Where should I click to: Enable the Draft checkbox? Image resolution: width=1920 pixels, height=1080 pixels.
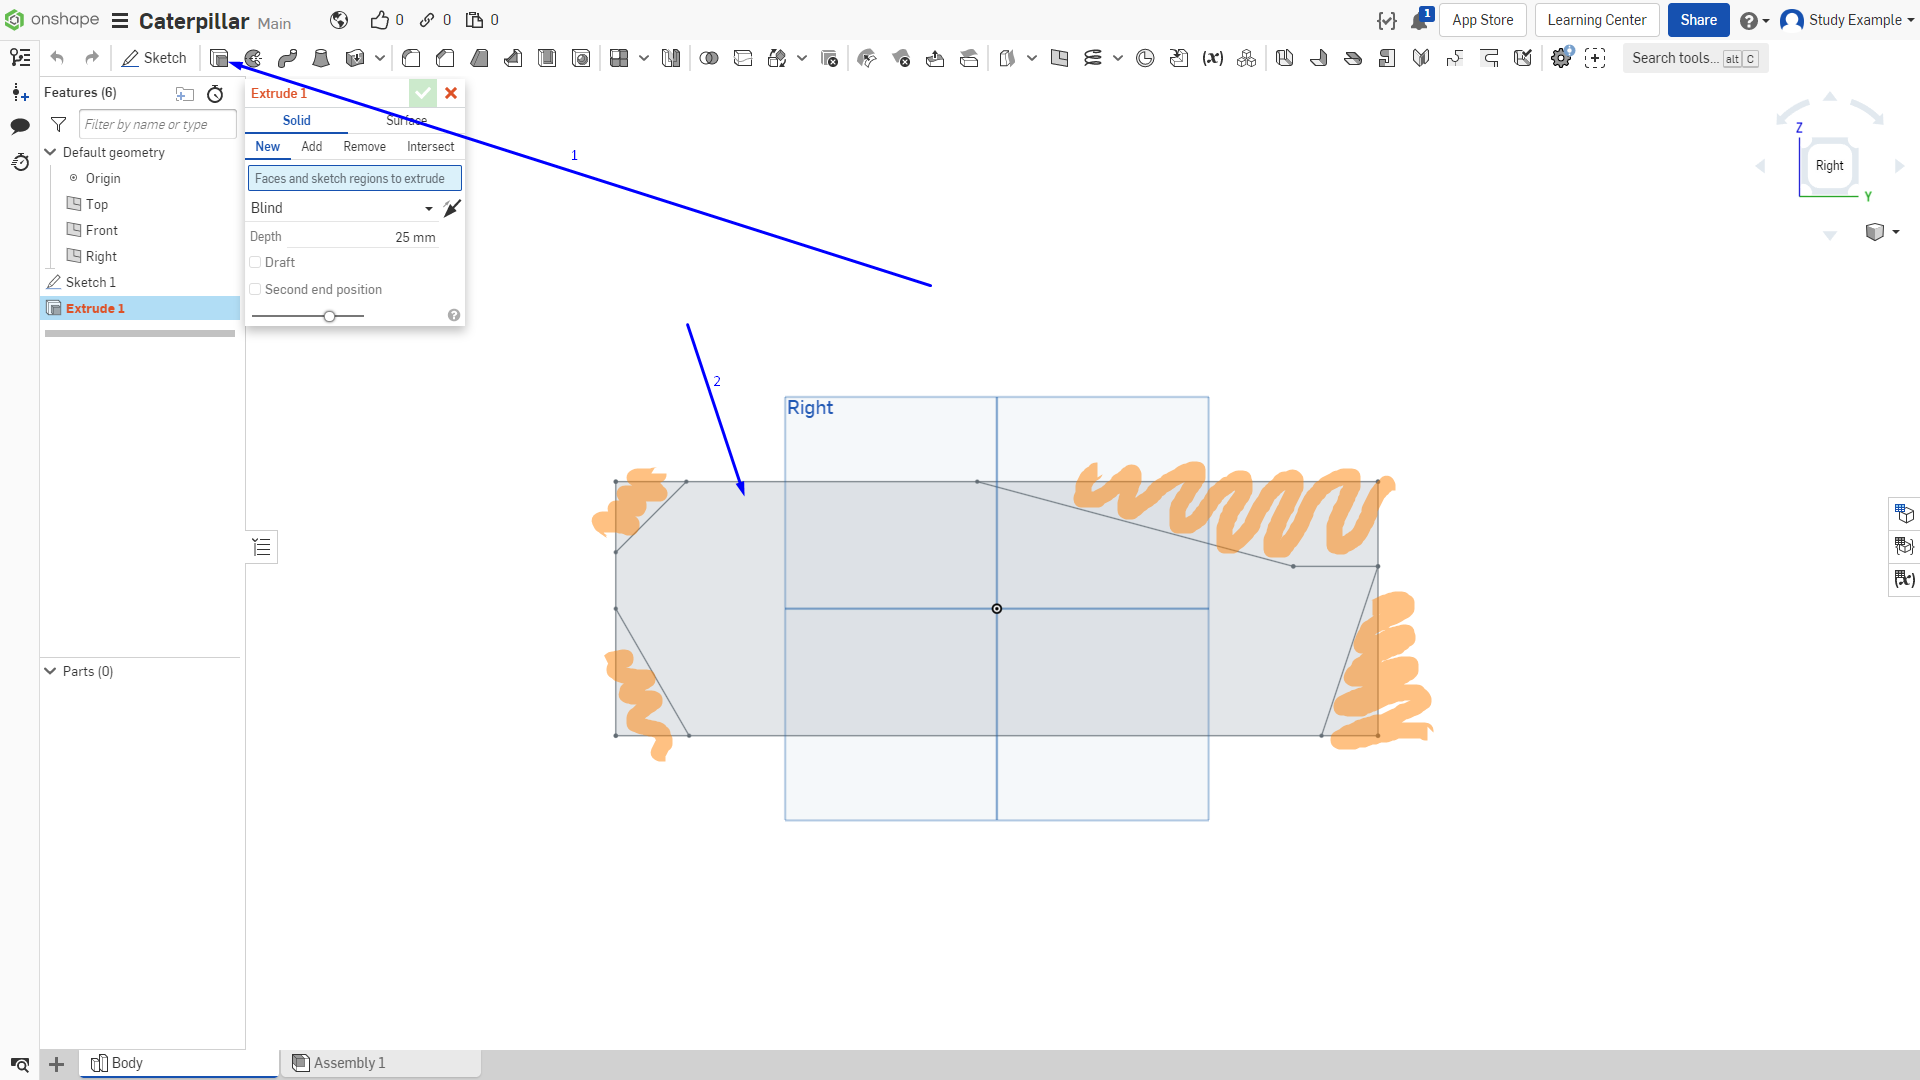pyautogui.click(x=255, y=263)
